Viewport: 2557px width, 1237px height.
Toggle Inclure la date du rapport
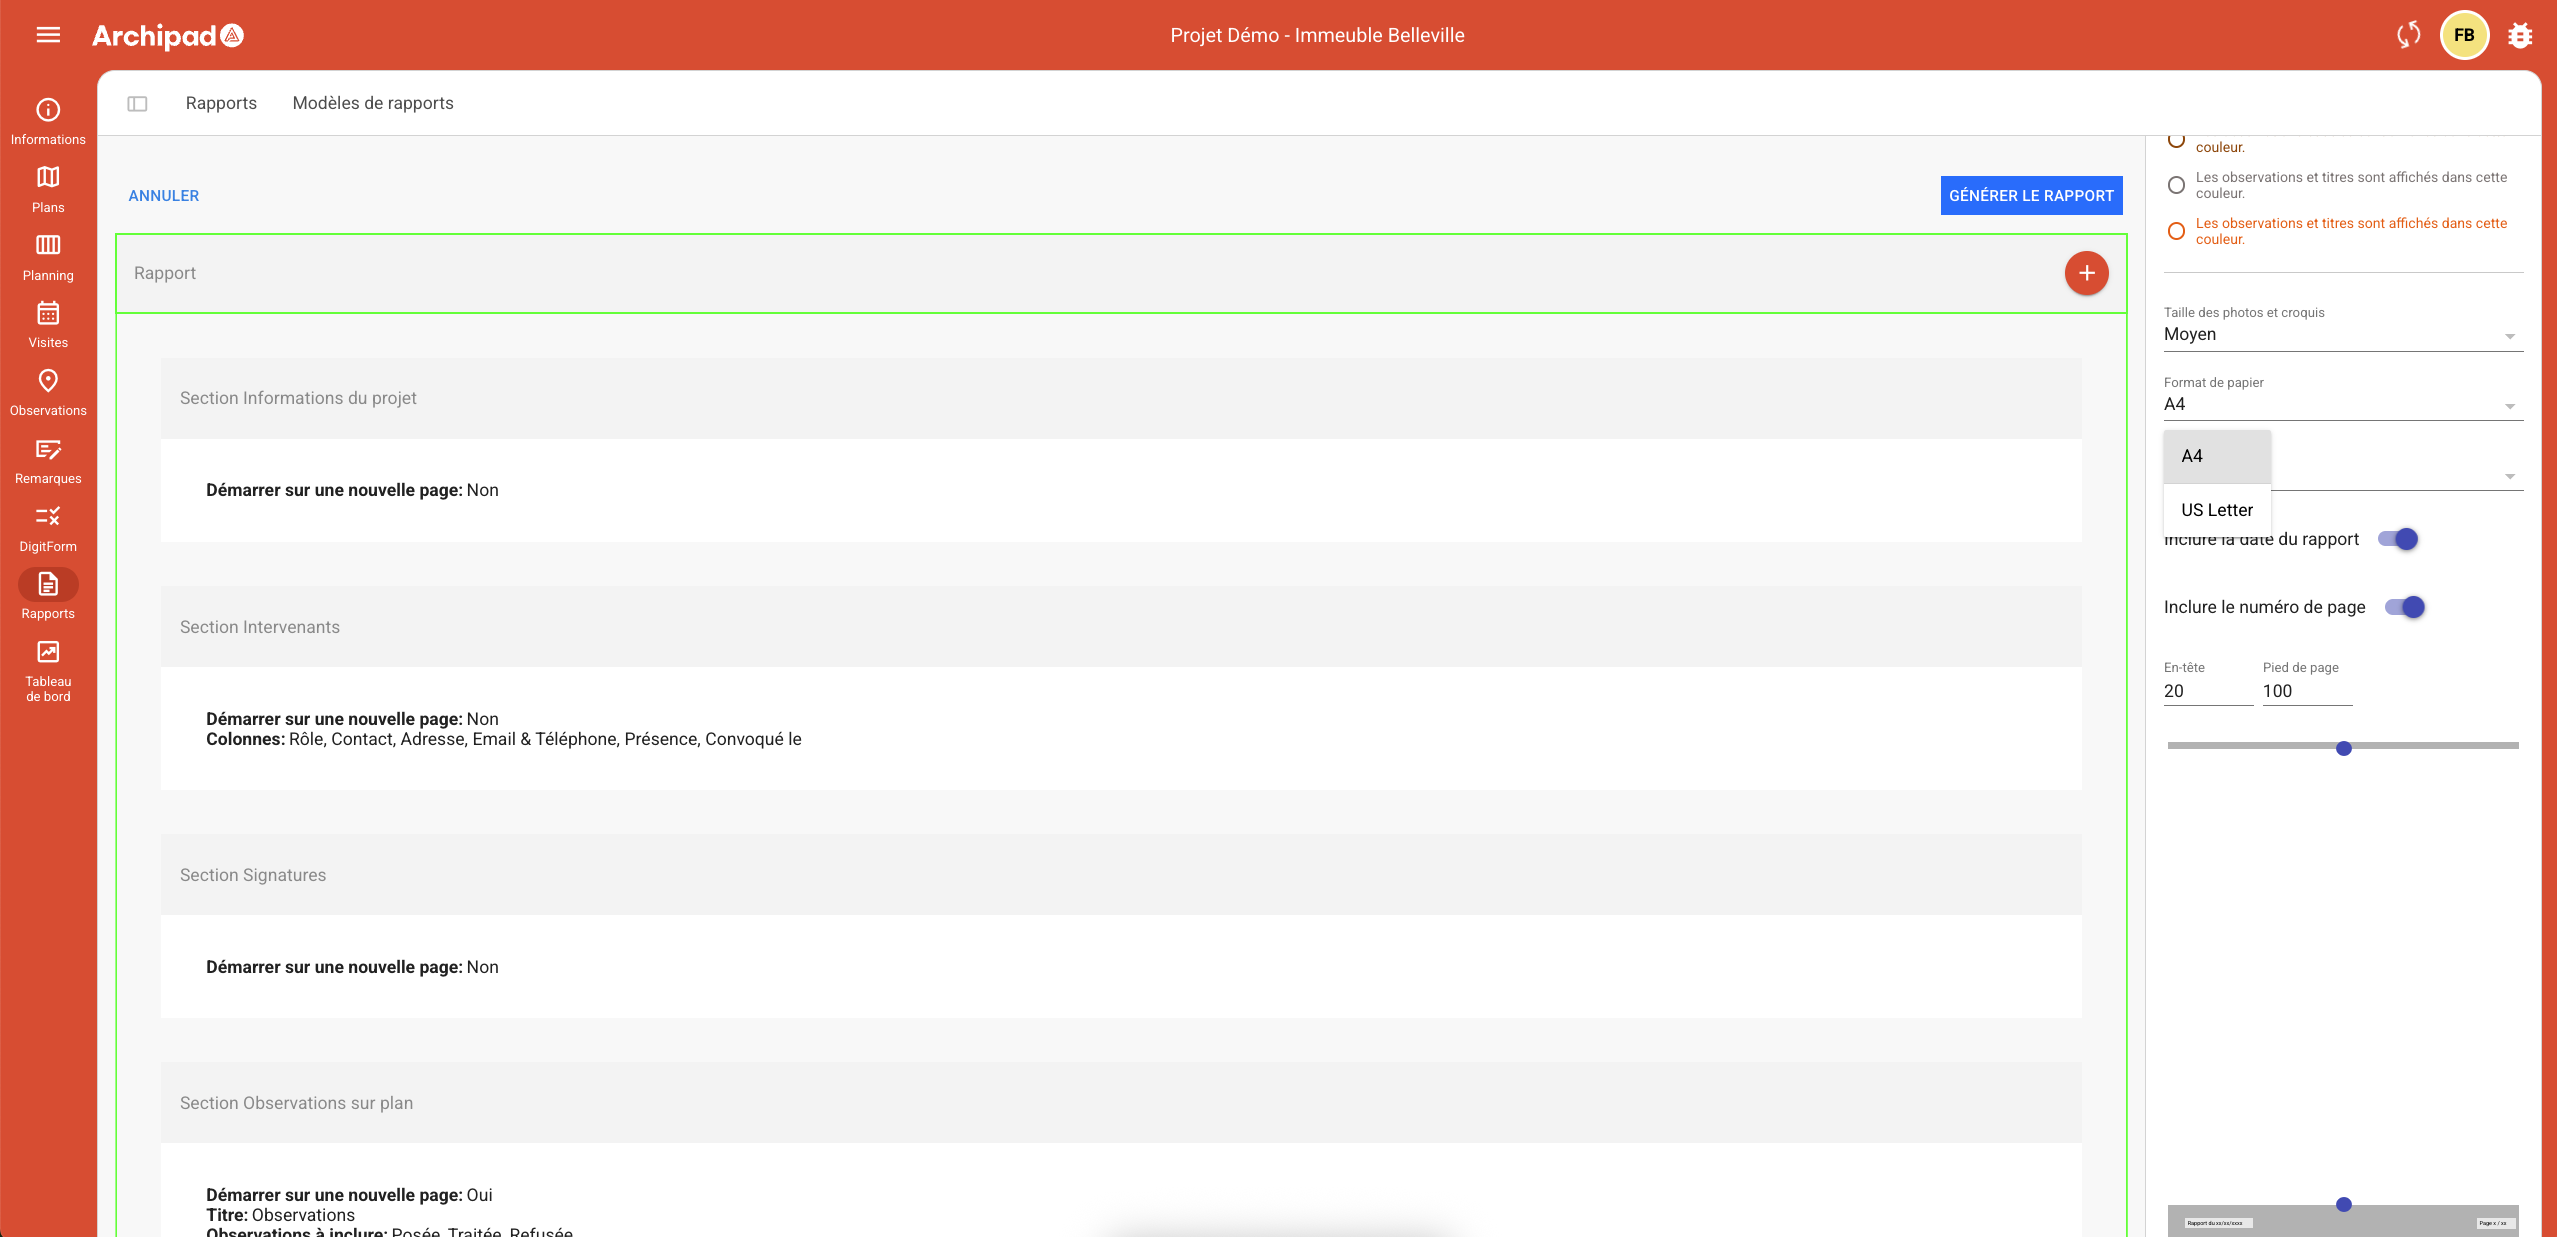(x=2397, y=539)
